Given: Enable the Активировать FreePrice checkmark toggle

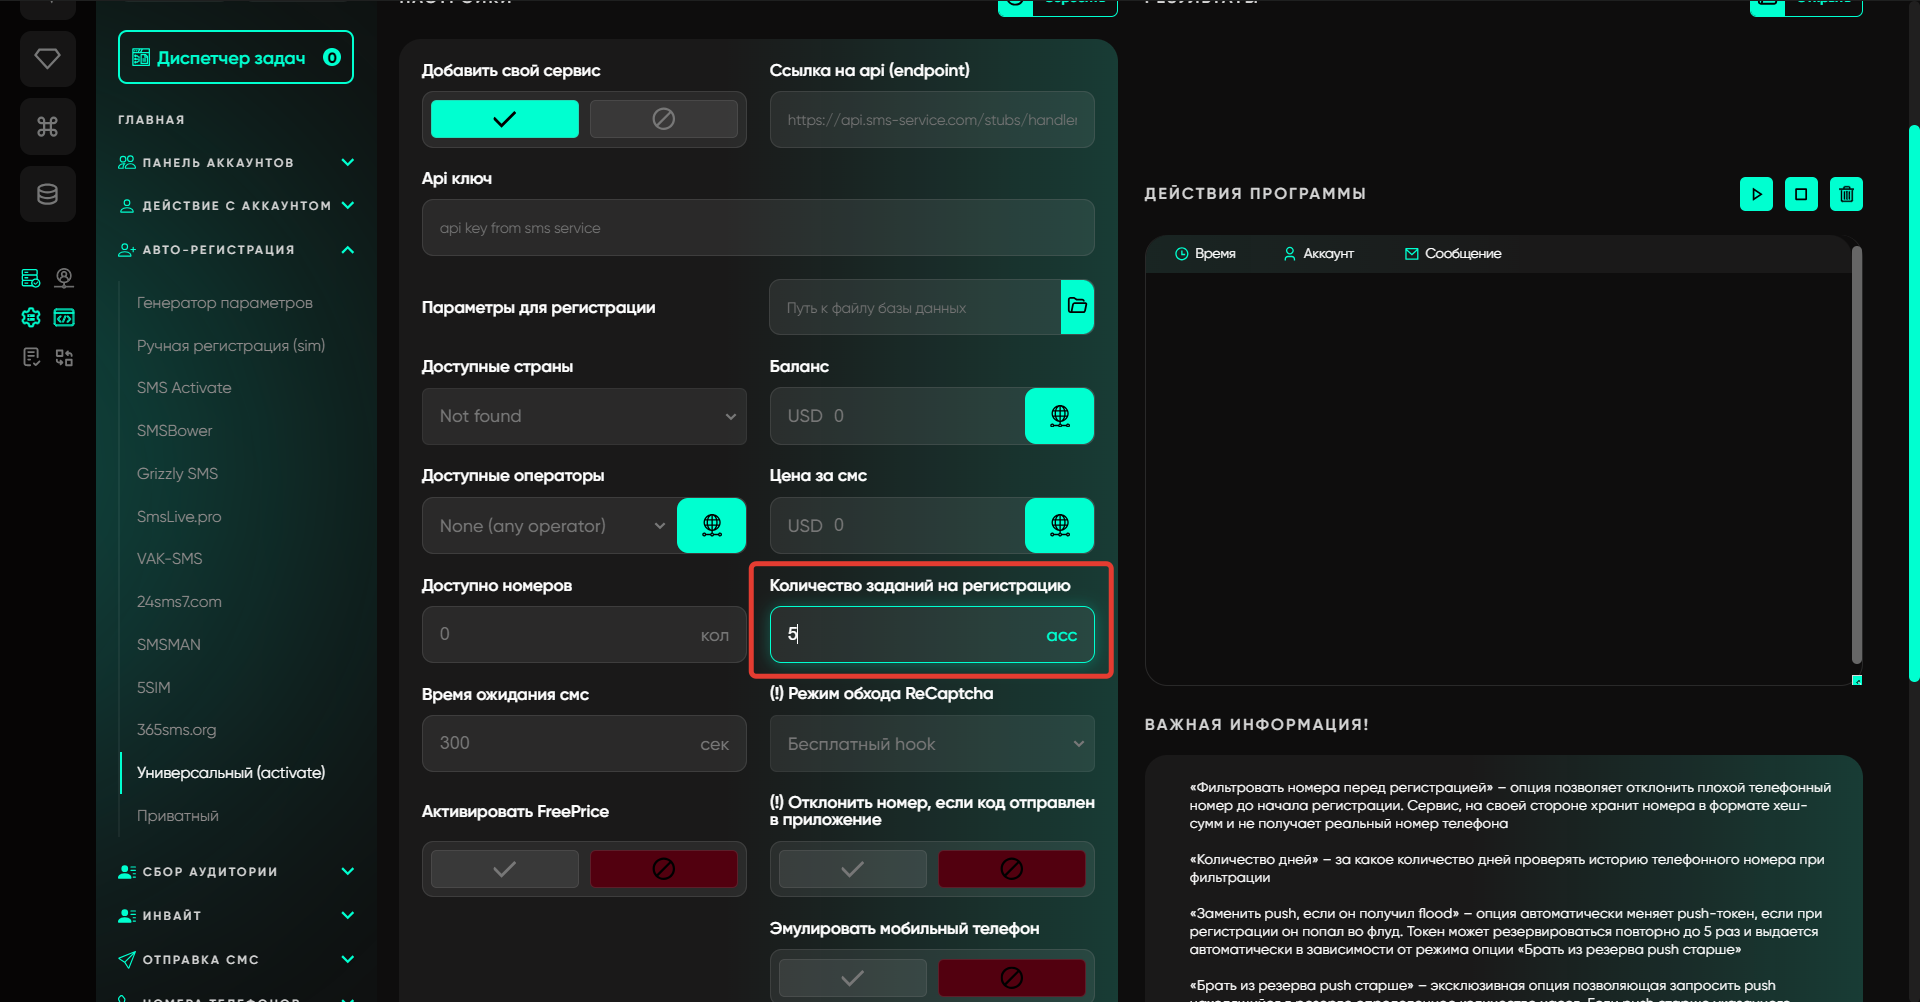Looking at the screenshot, I should [505, 869].
